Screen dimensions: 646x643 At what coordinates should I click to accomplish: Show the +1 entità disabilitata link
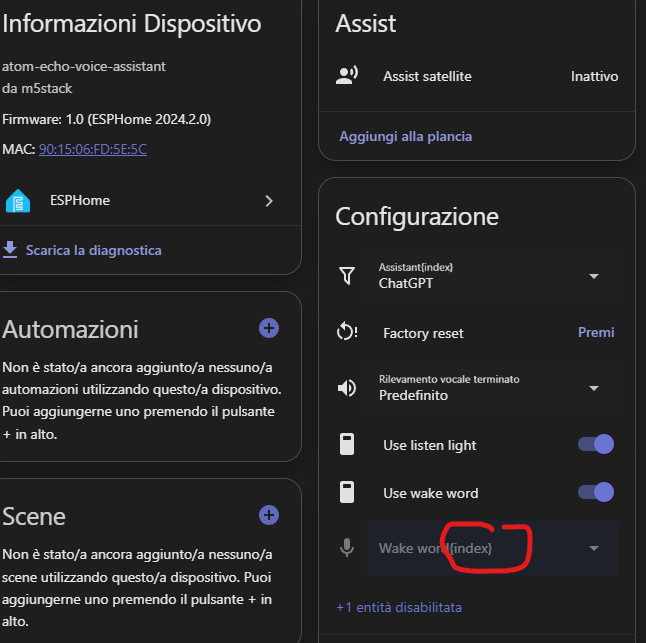[399, 607]
